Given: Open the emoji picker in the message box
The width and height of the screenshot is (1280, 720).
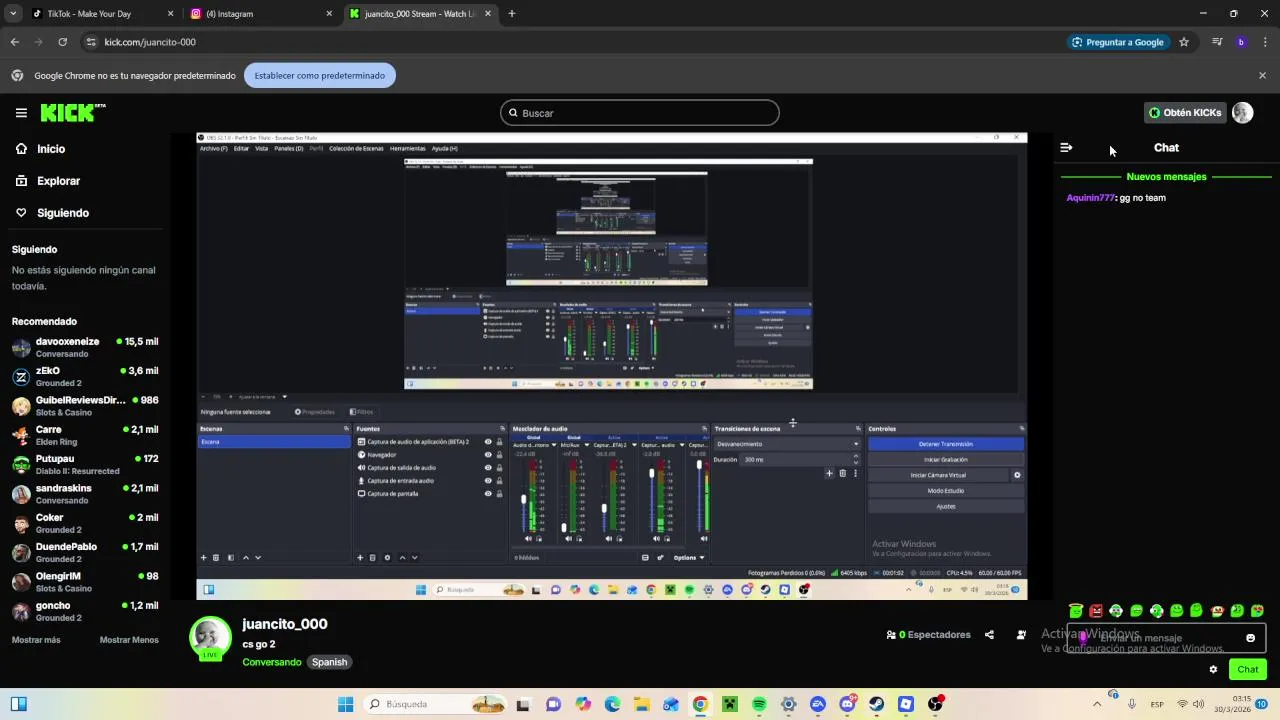Looking at the screenshot, I should click(x=1250, y=638).
